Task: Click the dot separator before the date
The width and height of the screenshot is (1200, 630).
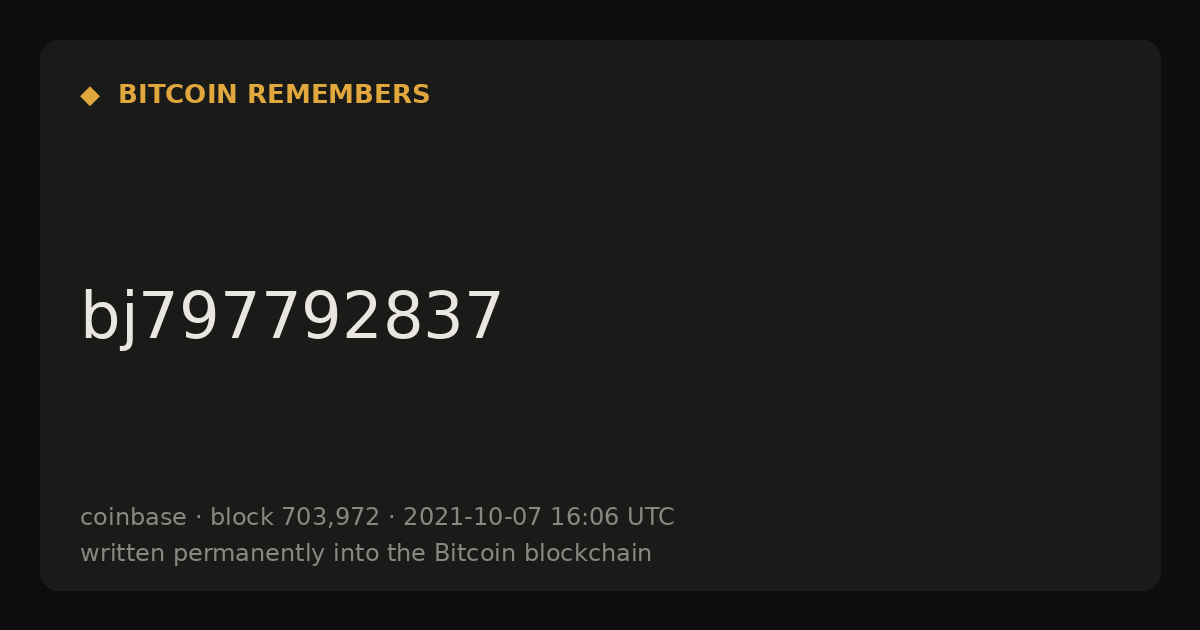Action: [x=391, y=518]
